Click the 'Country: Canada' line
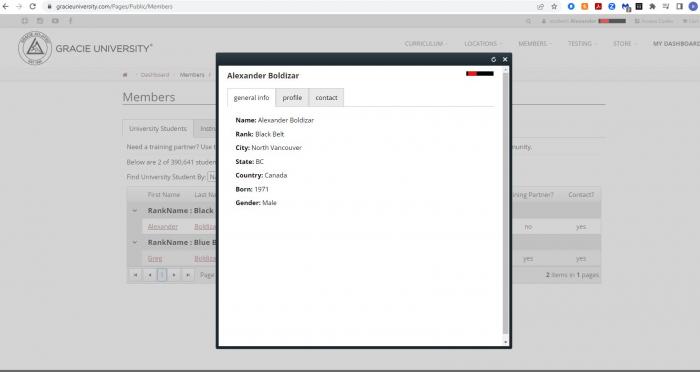This screenshot has width=700, height=372. click(x=261, y=176)
